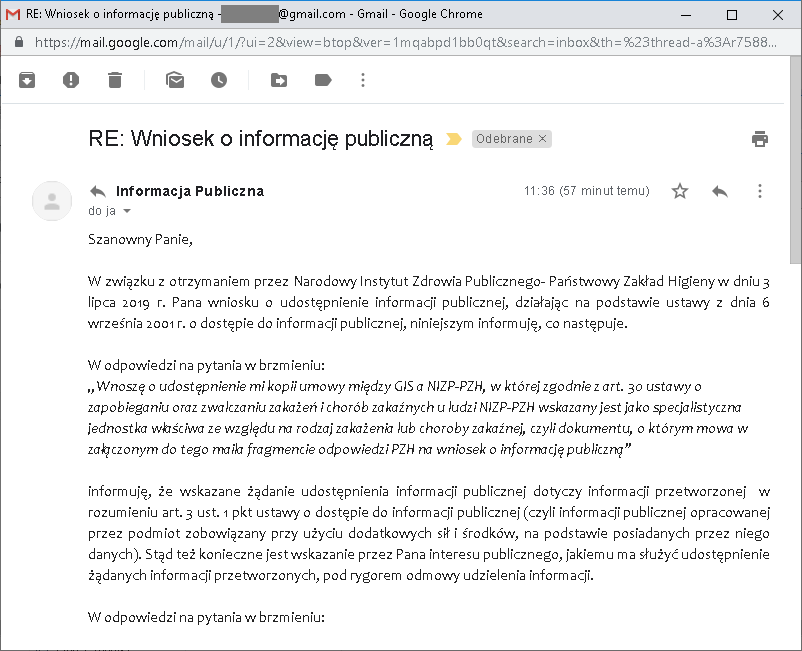The image size is (802, 651).
Task: Click the sender's profile avatar
Action: point(52,200)
